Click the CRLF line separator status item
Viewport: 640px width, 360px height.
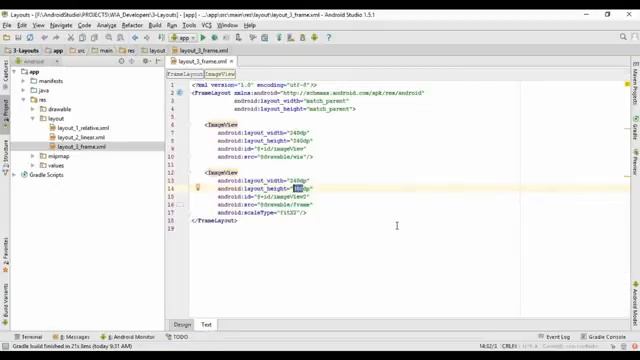pos(509,346)
